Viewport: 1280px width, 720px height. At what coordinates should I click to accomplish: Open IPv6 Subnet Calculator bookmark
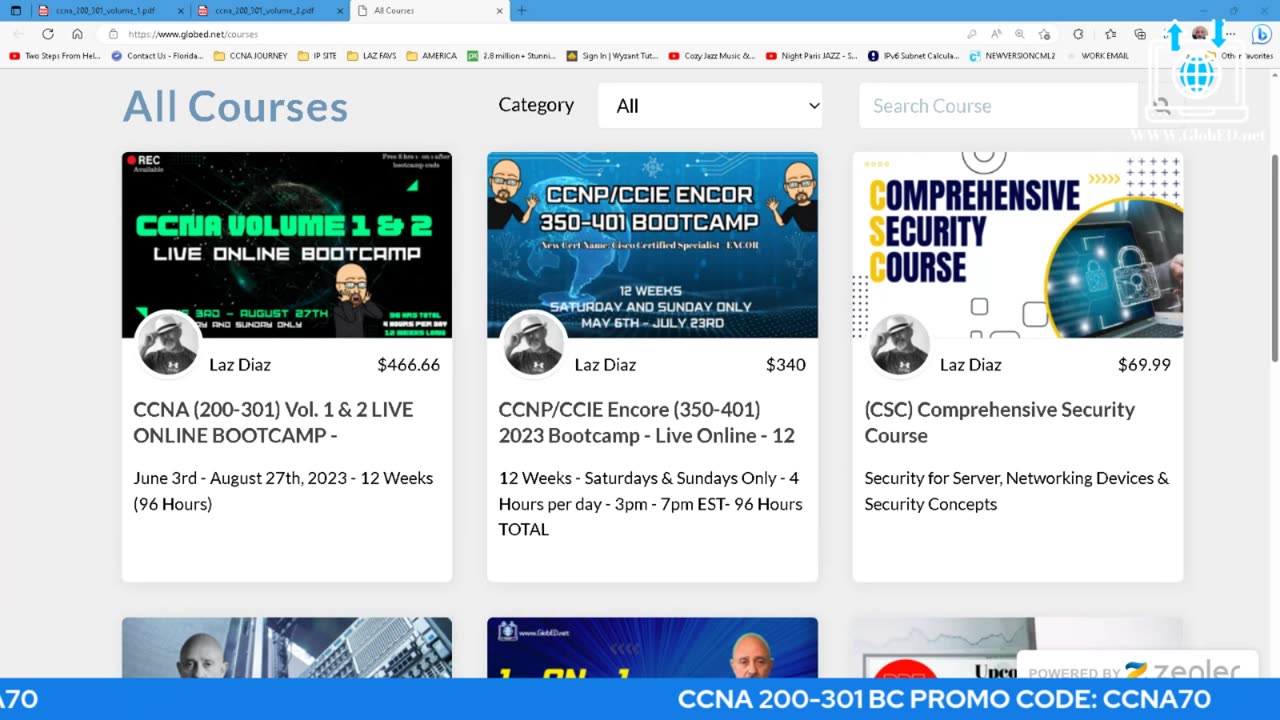[914, 56]
